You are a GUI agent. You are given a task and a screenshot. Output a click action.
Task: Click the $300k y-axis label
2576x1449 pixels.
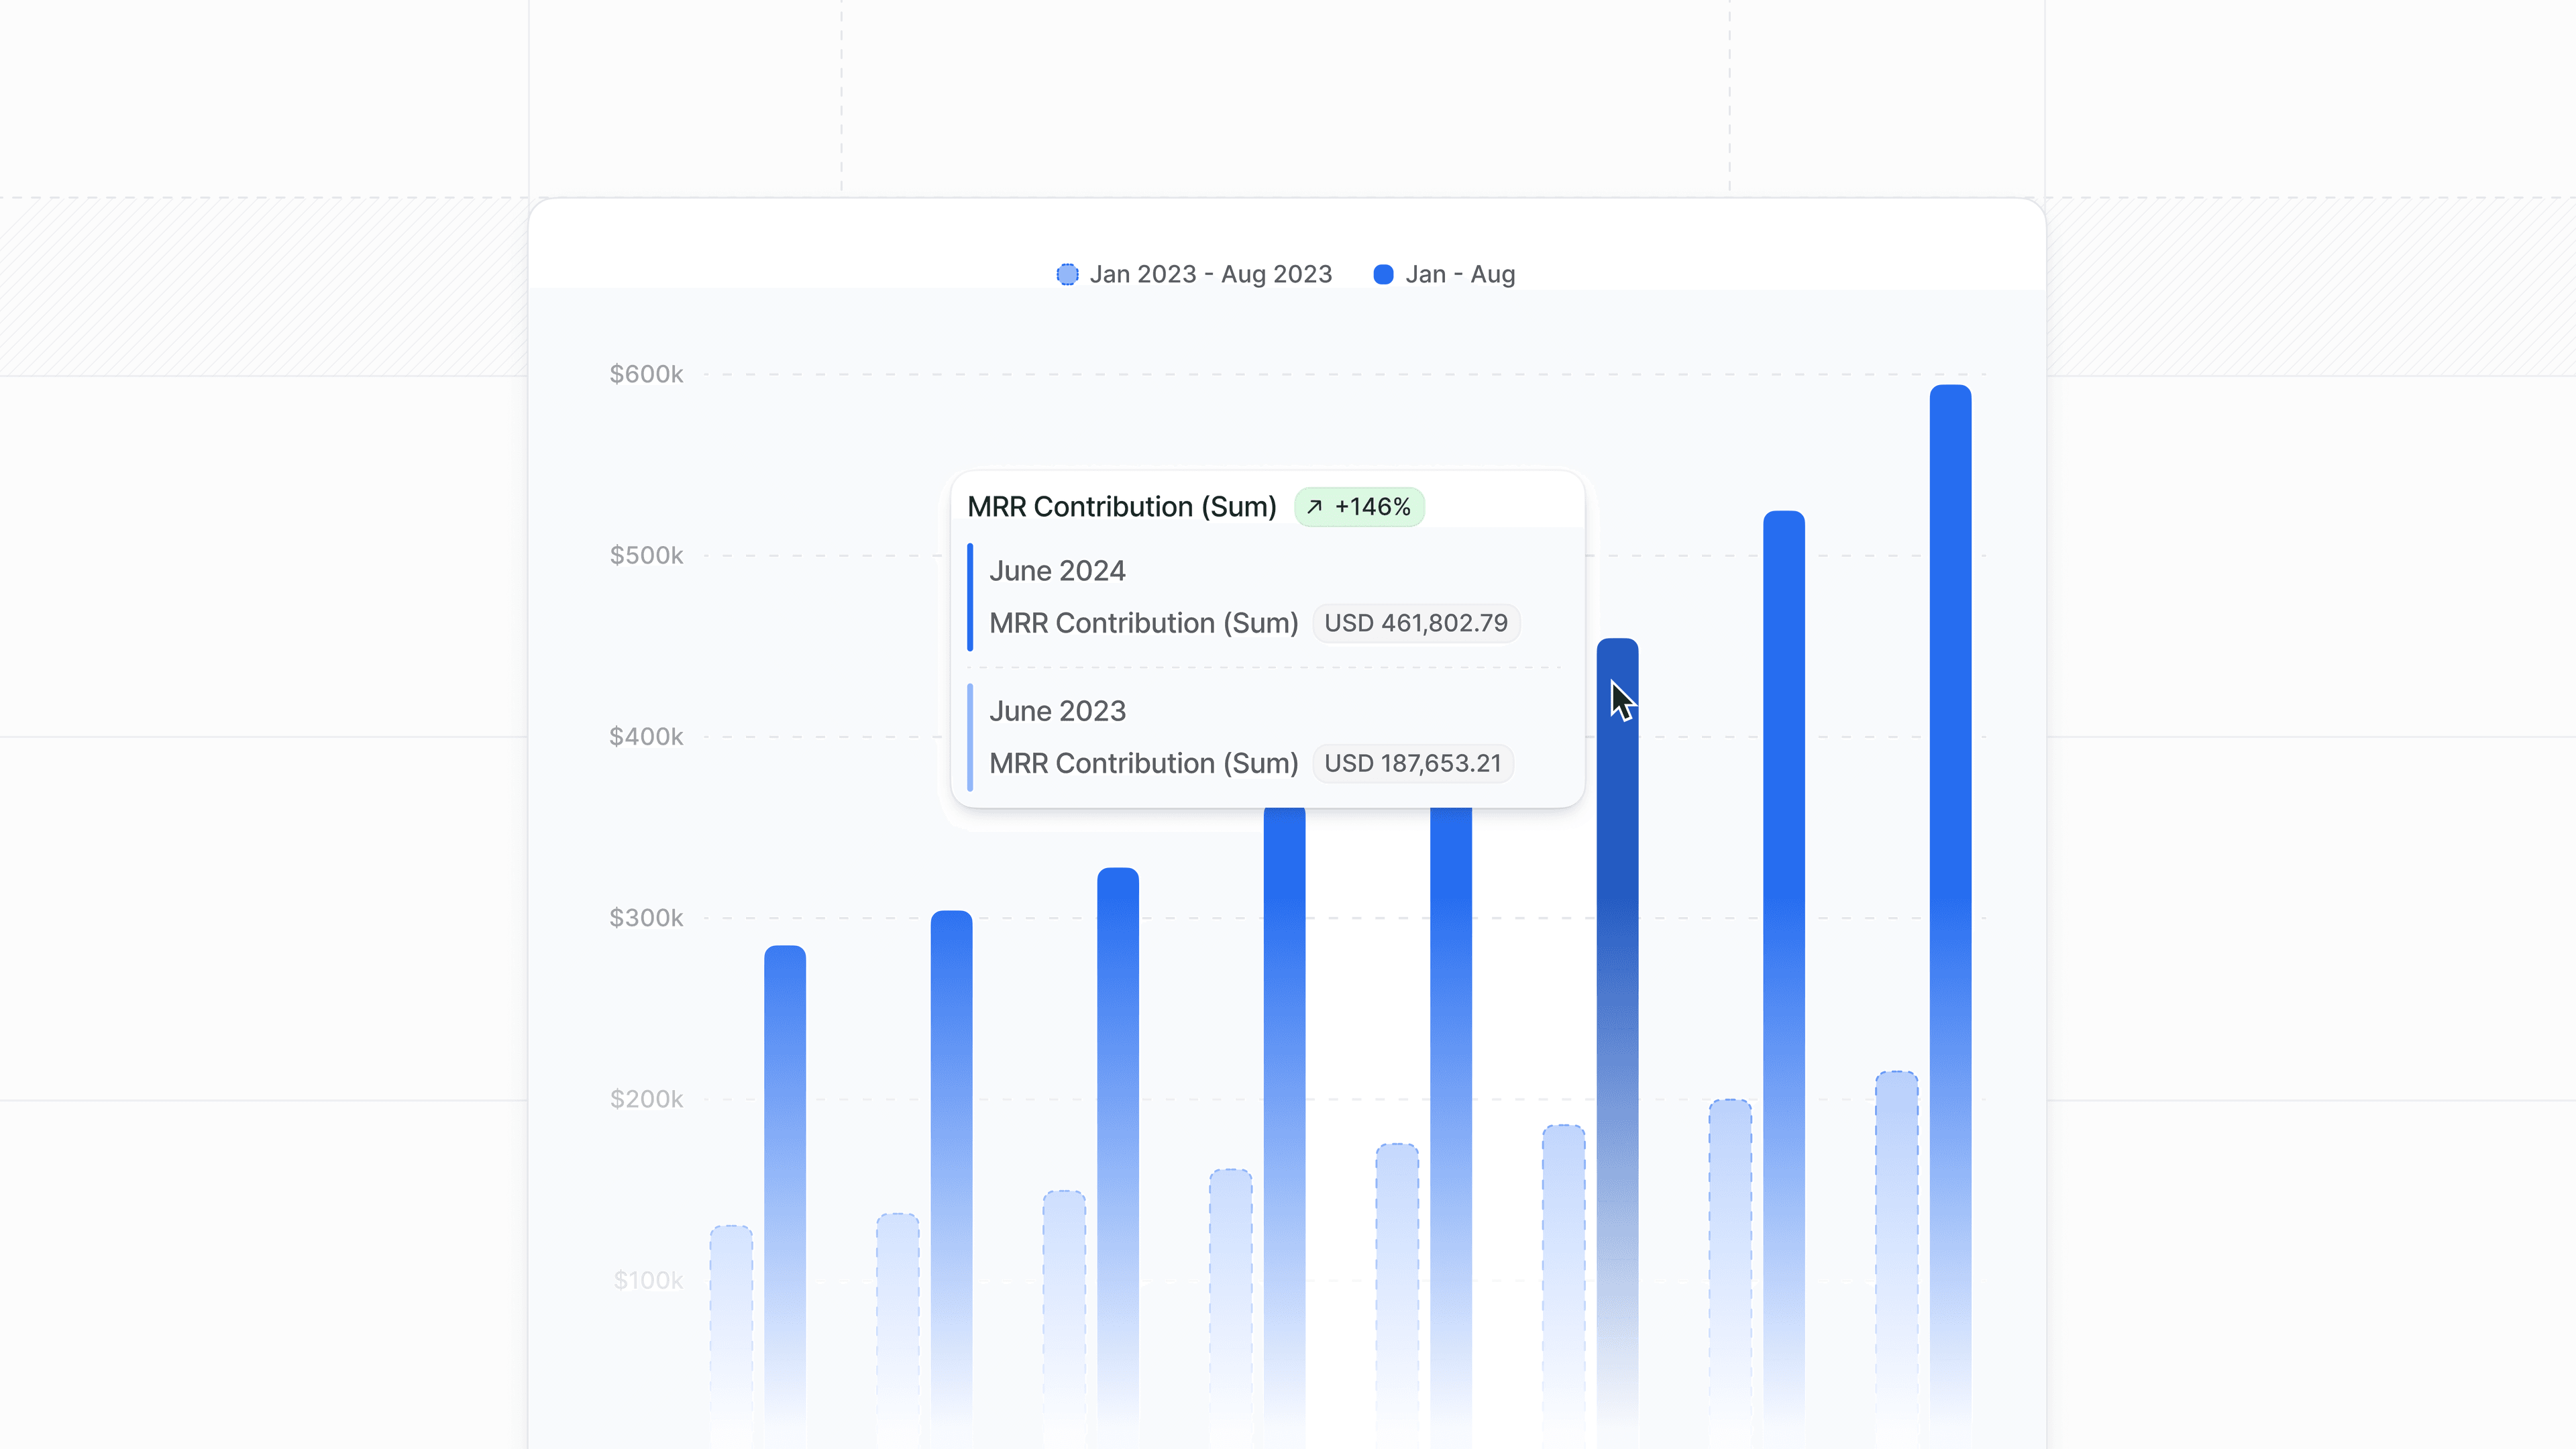tap(646, 918)
